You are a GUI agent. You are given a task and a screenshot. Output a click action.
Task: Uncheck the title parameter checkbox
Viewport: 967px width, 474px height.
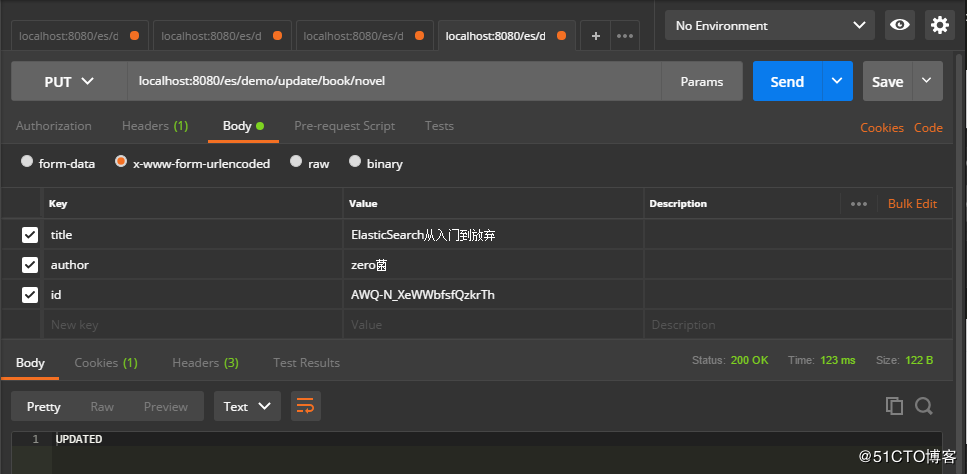tap(30, 235)
